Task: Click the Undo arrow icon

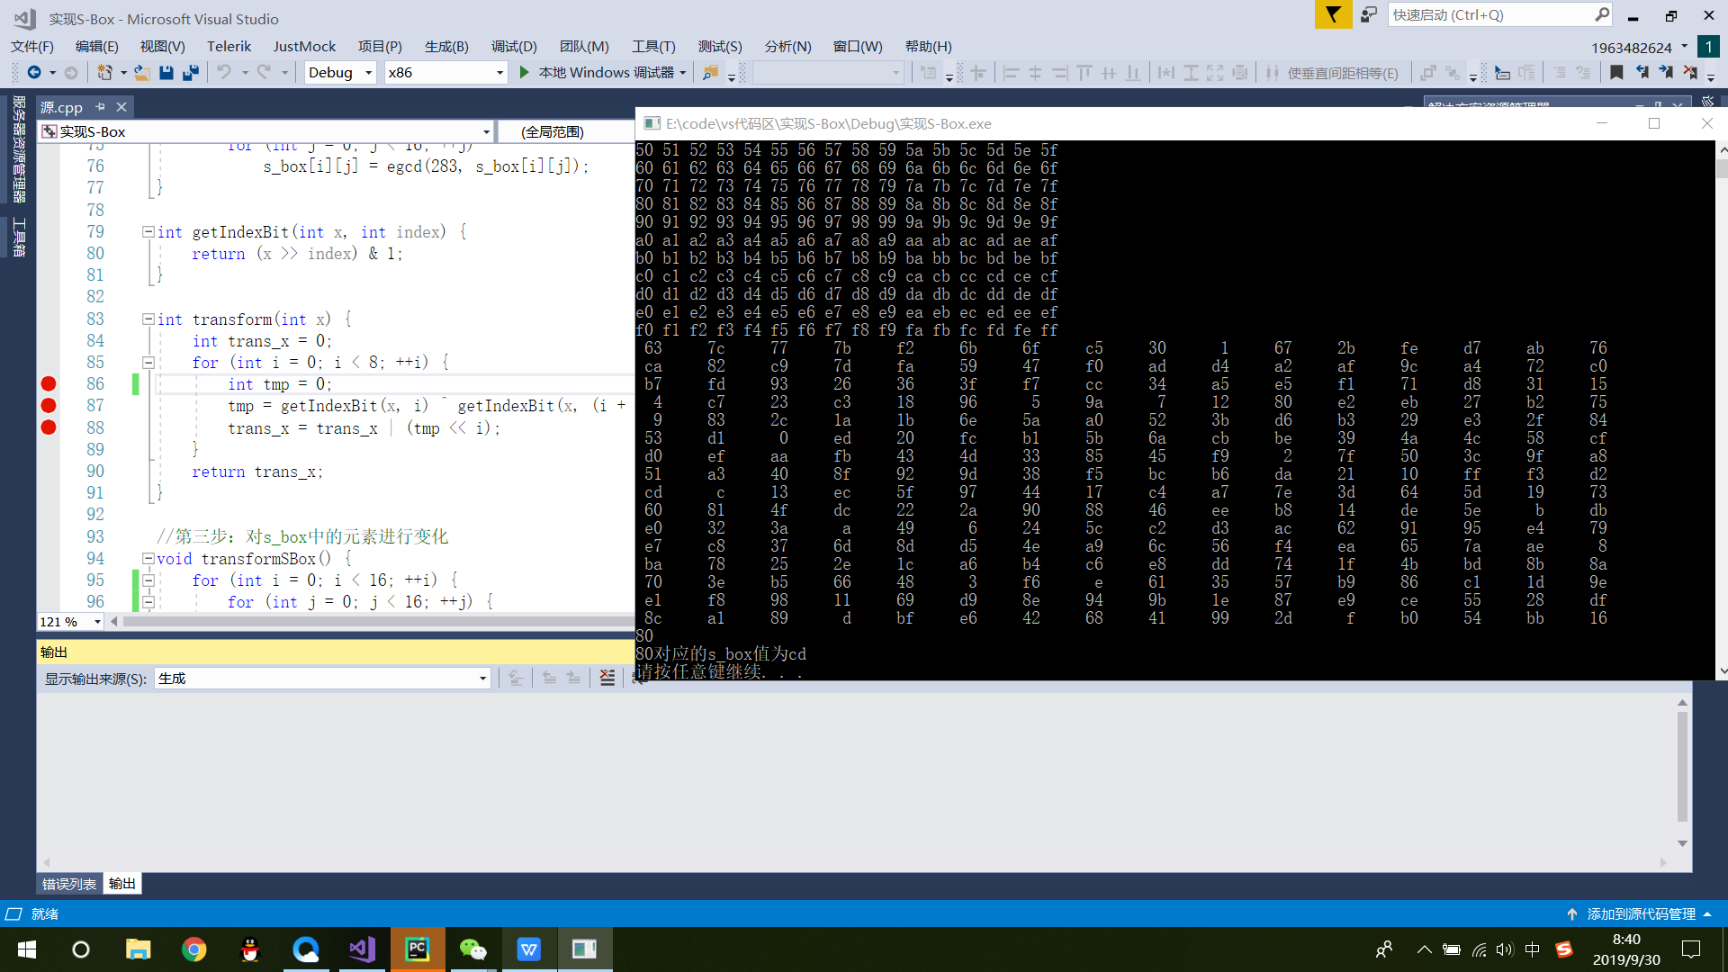Action: pyautogui.click(x=224, y=72)
